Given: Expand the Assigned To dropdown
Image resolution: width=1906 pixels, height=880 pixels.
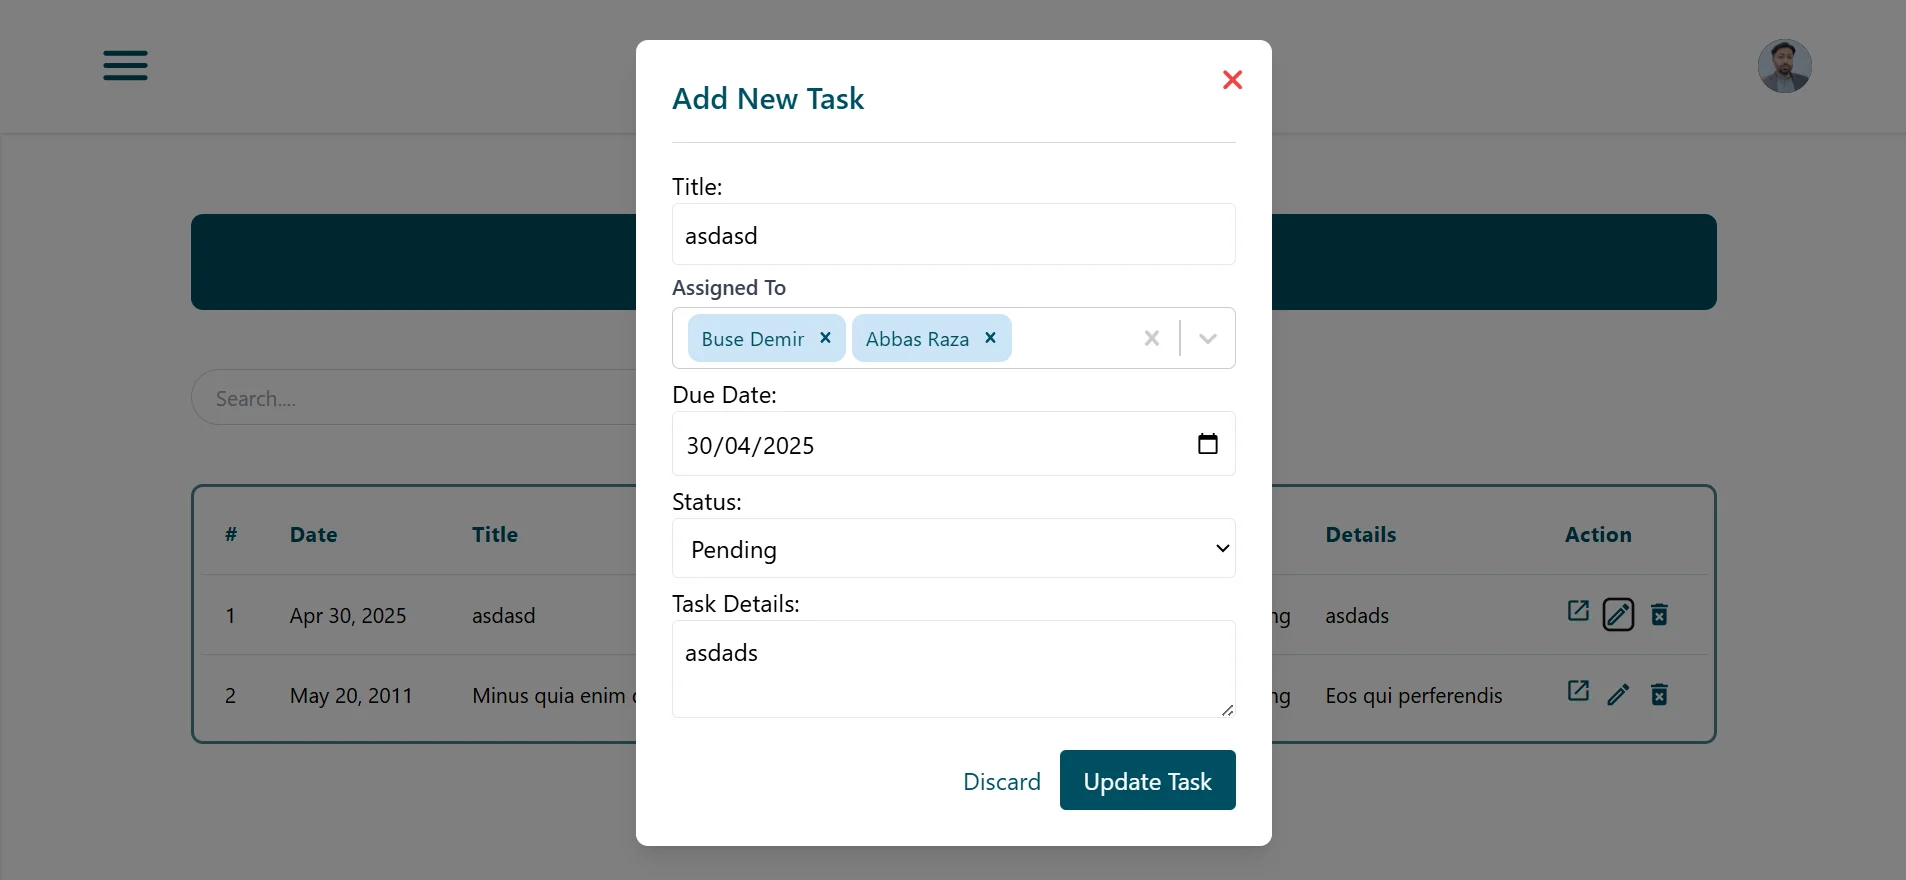Looking at the screenshot, I should click(x=1208, y=339).
